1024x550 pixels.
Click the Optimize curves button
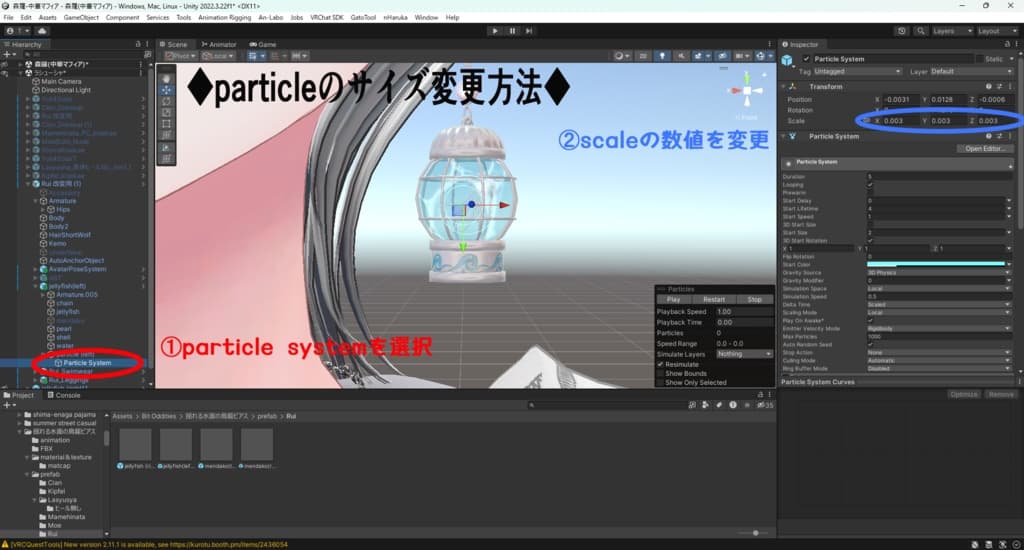pos(964,395)
